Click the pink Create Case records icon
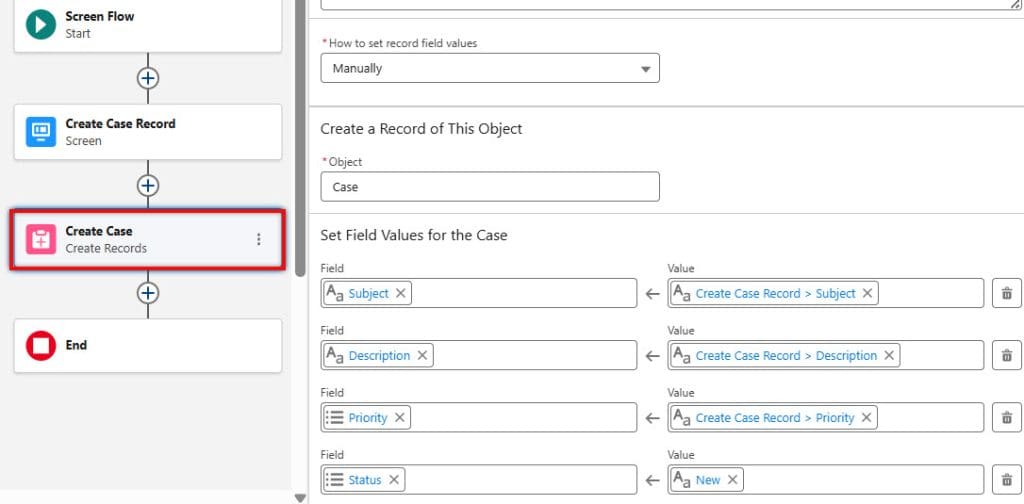 coord(40,240)
